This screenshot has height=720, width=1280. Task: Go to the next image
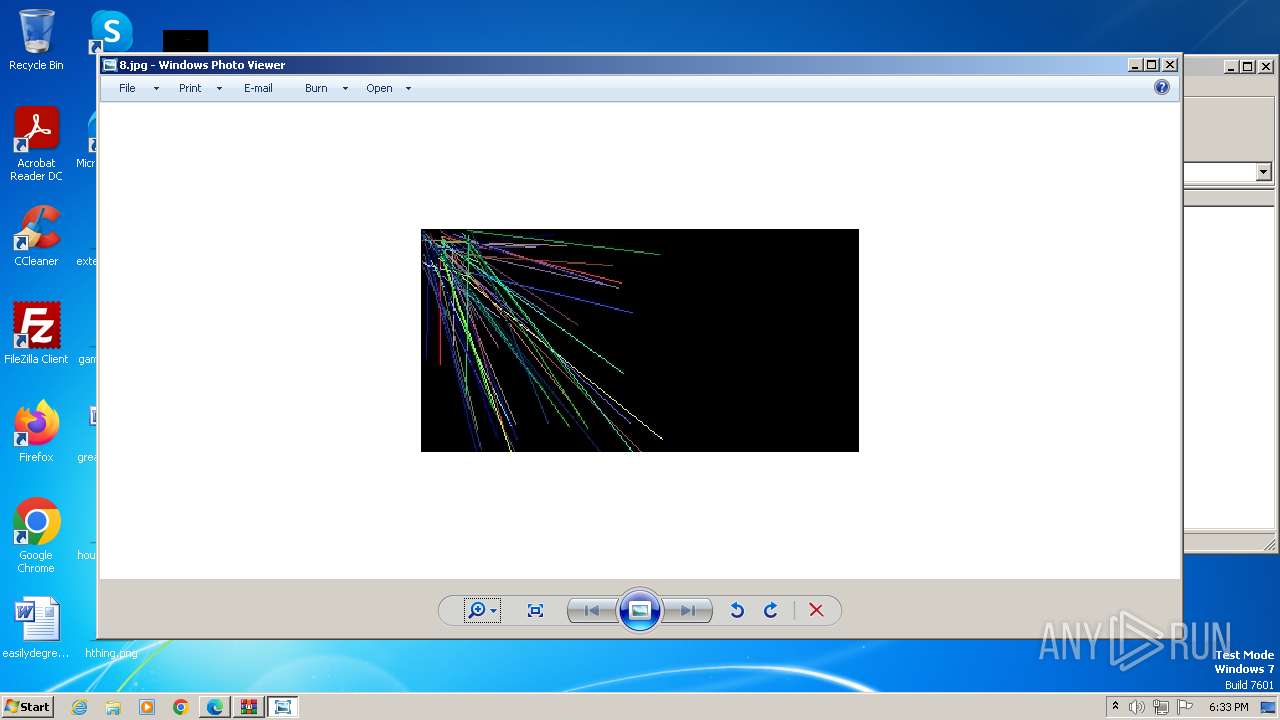pos(688,610)
